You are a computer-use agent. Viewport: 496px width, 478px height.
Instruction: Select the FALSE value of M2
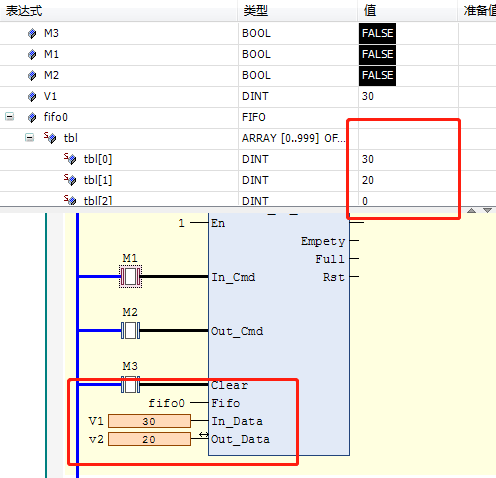(377, 75)
